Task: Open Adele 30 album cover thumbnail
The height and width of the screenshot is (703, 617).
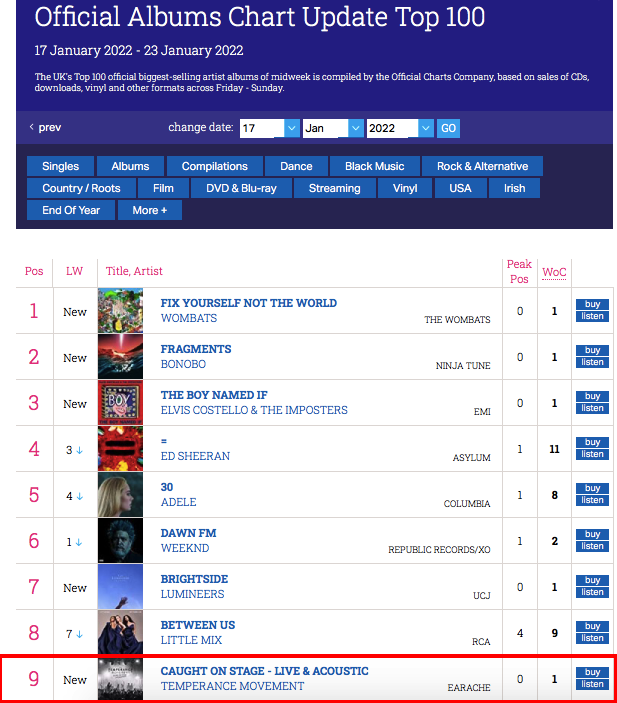Action: point(120,495)
